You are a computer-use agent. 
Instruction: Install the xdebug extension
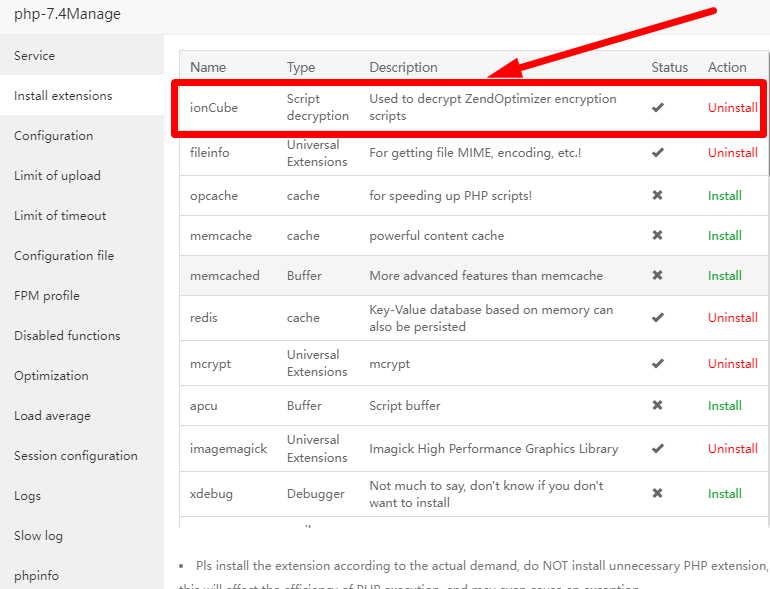point(725,494)
